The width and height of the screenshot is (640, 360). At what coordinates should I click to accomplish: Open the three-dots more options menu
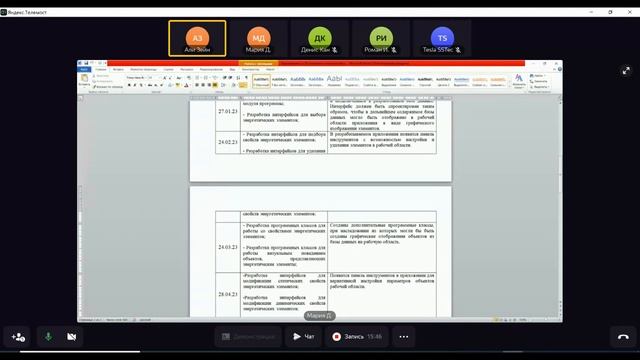click(x=404, y=337)
